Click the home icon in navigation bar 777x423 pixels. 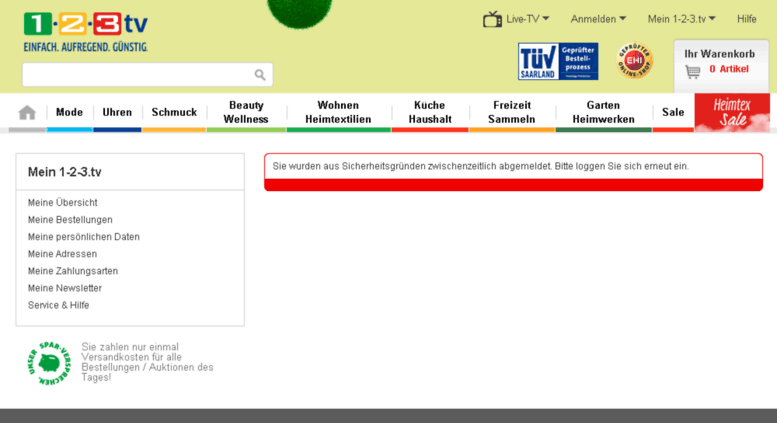27,113
